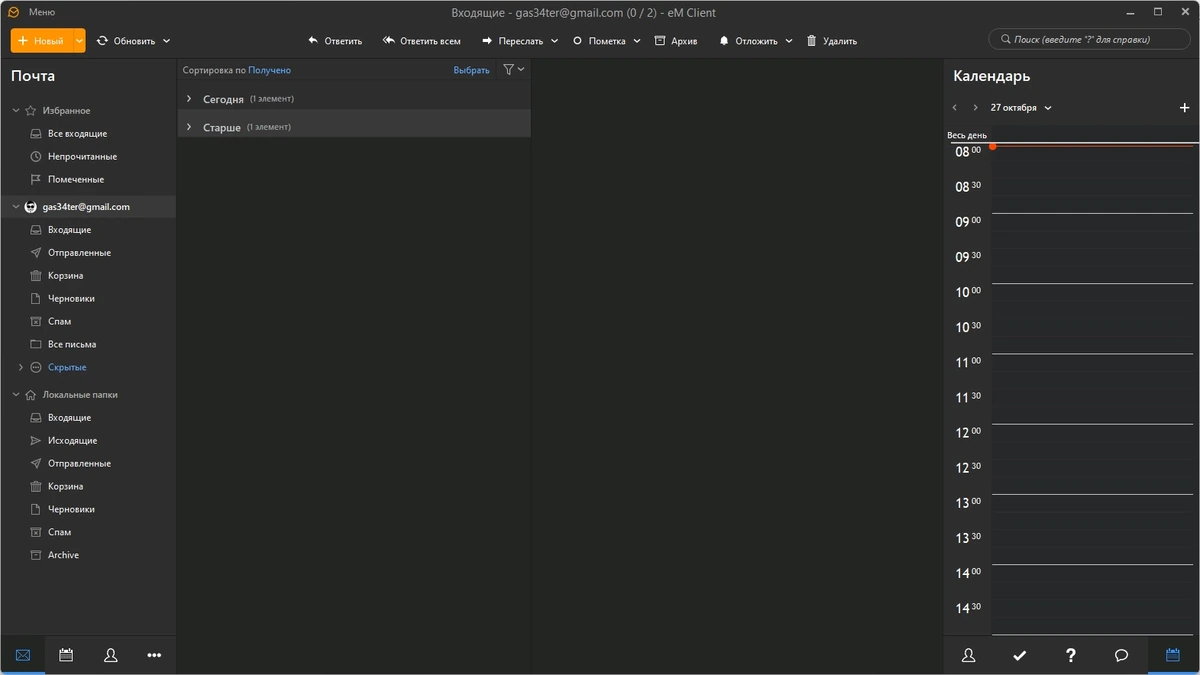Go to the next day in Календарь
The image size is (1200, 675).
[976, 108]
